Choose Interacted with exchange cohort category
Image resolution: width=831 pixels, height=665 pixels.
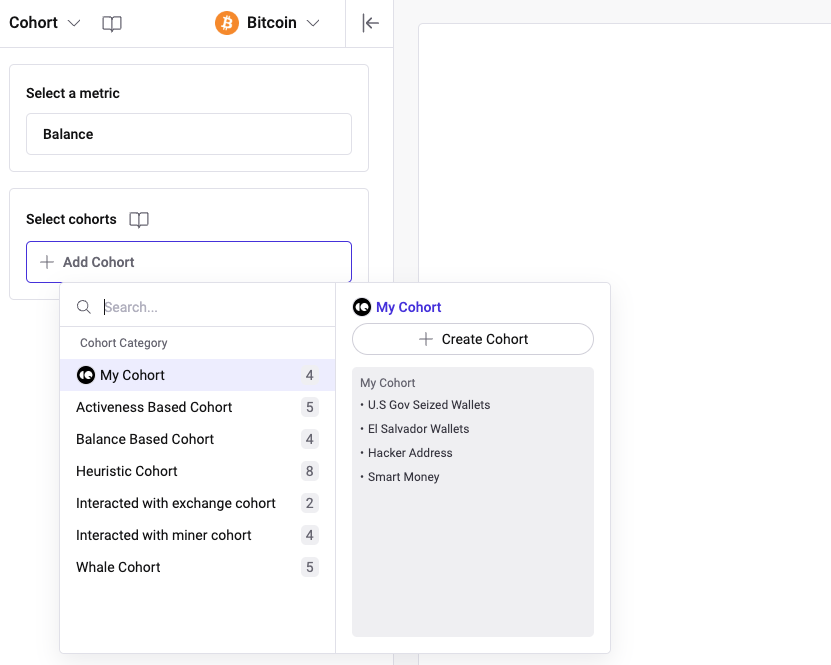(x=176, y=503)
